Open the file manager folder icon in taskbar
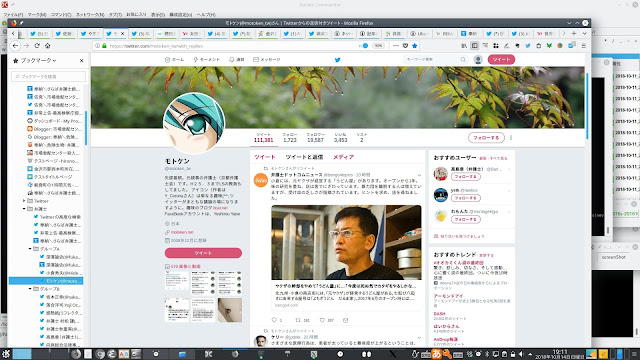Screen dimensions: 640x360 182,354
